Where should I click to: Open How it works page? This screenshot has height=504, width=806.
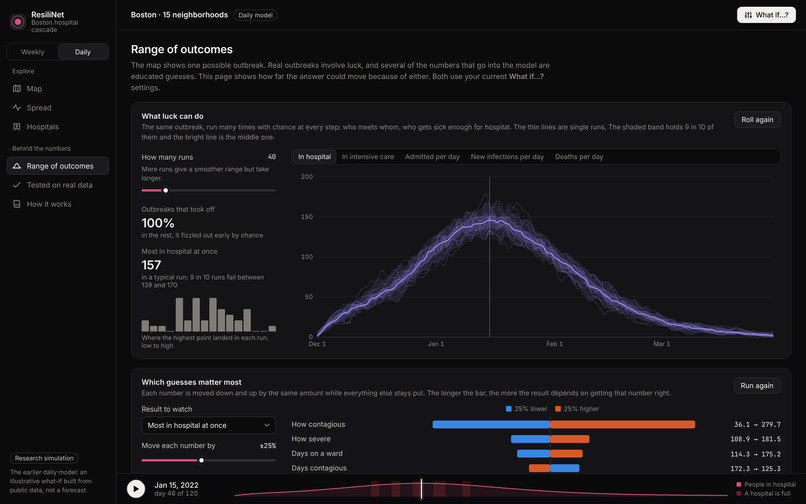58,204
